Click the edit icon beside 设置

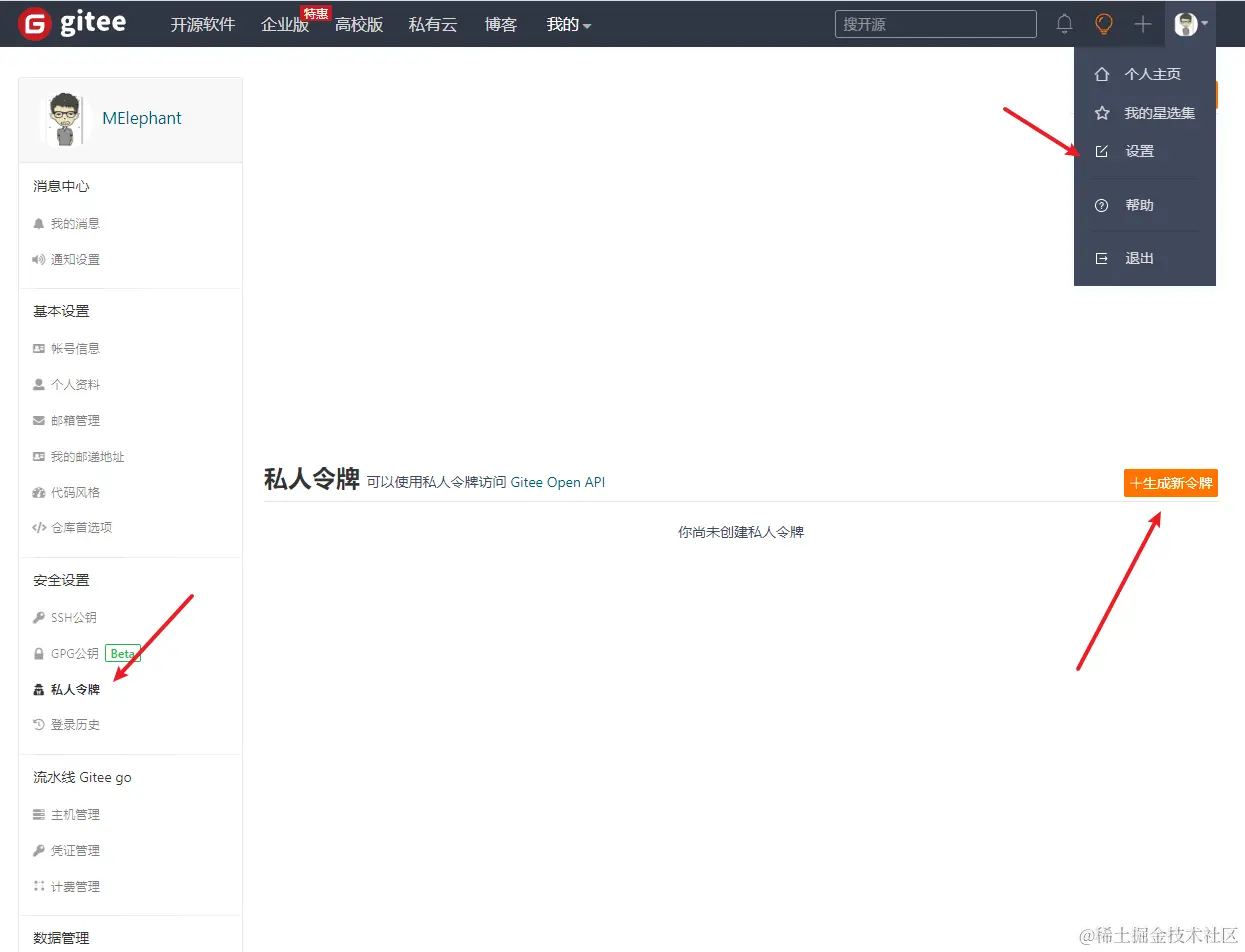click(x=1102, y=151)
